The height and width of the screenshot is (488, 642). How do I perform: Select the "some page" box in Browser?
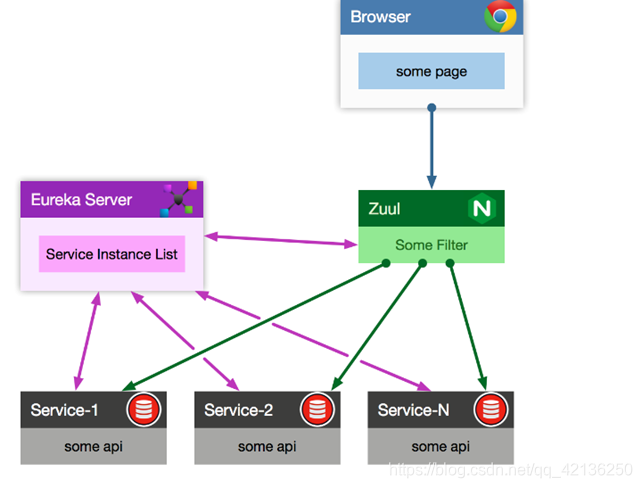[x=432, y=71]
